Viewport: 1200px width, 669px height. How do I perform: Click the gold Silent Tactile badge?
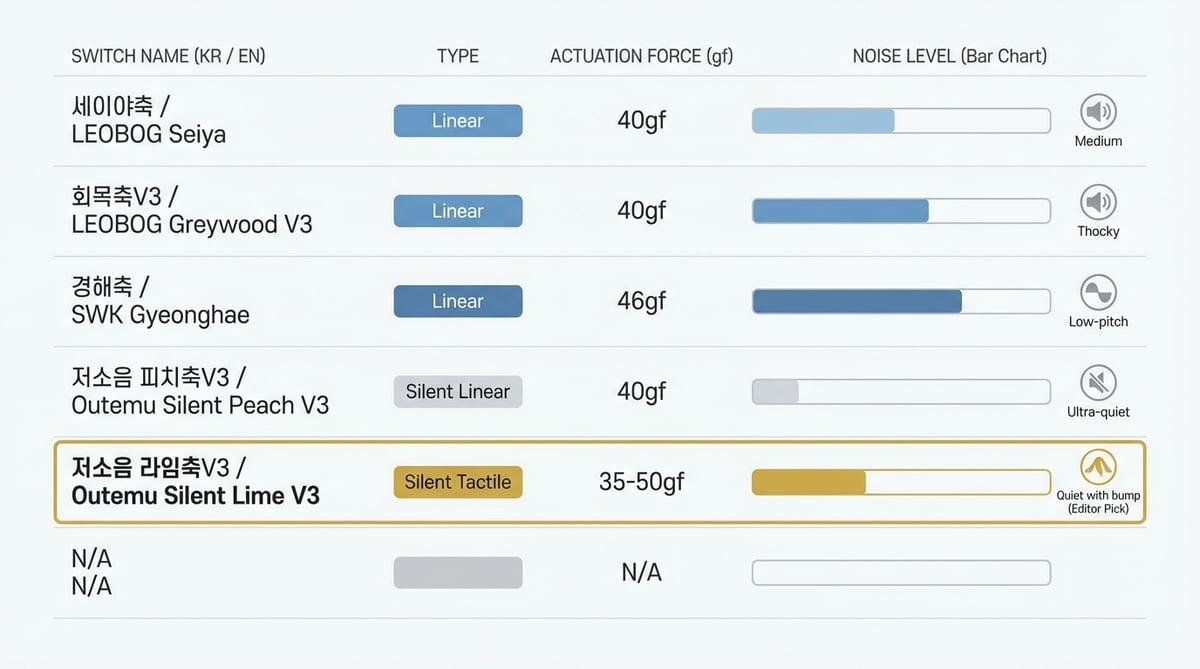click(x=458, y=482)
